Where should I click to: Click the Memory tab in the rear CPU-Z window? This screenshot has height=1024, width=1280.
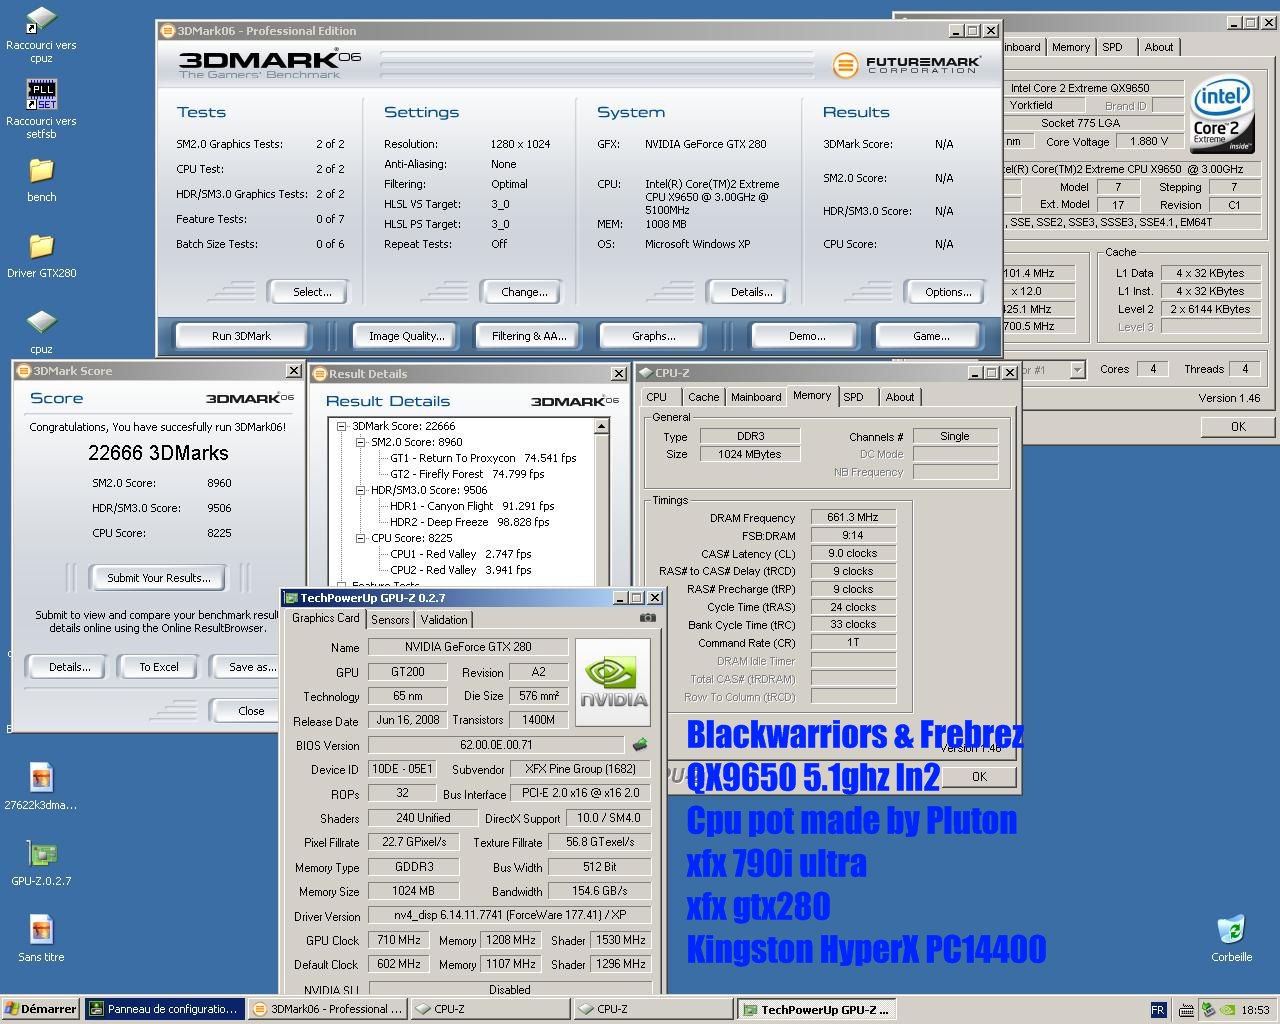click(x=1071, y=47)
